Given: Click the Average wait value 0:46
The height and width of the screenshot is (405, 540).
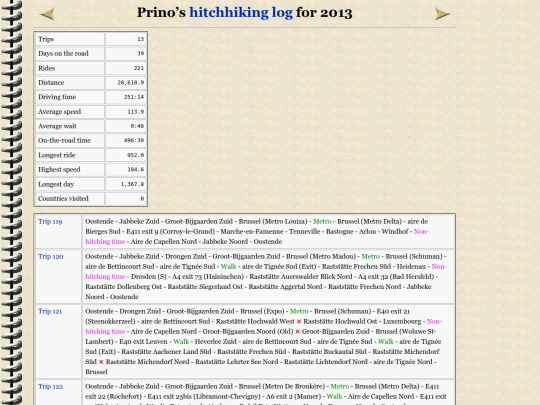Looking at the screenshot, I should (x=137, y=126).
